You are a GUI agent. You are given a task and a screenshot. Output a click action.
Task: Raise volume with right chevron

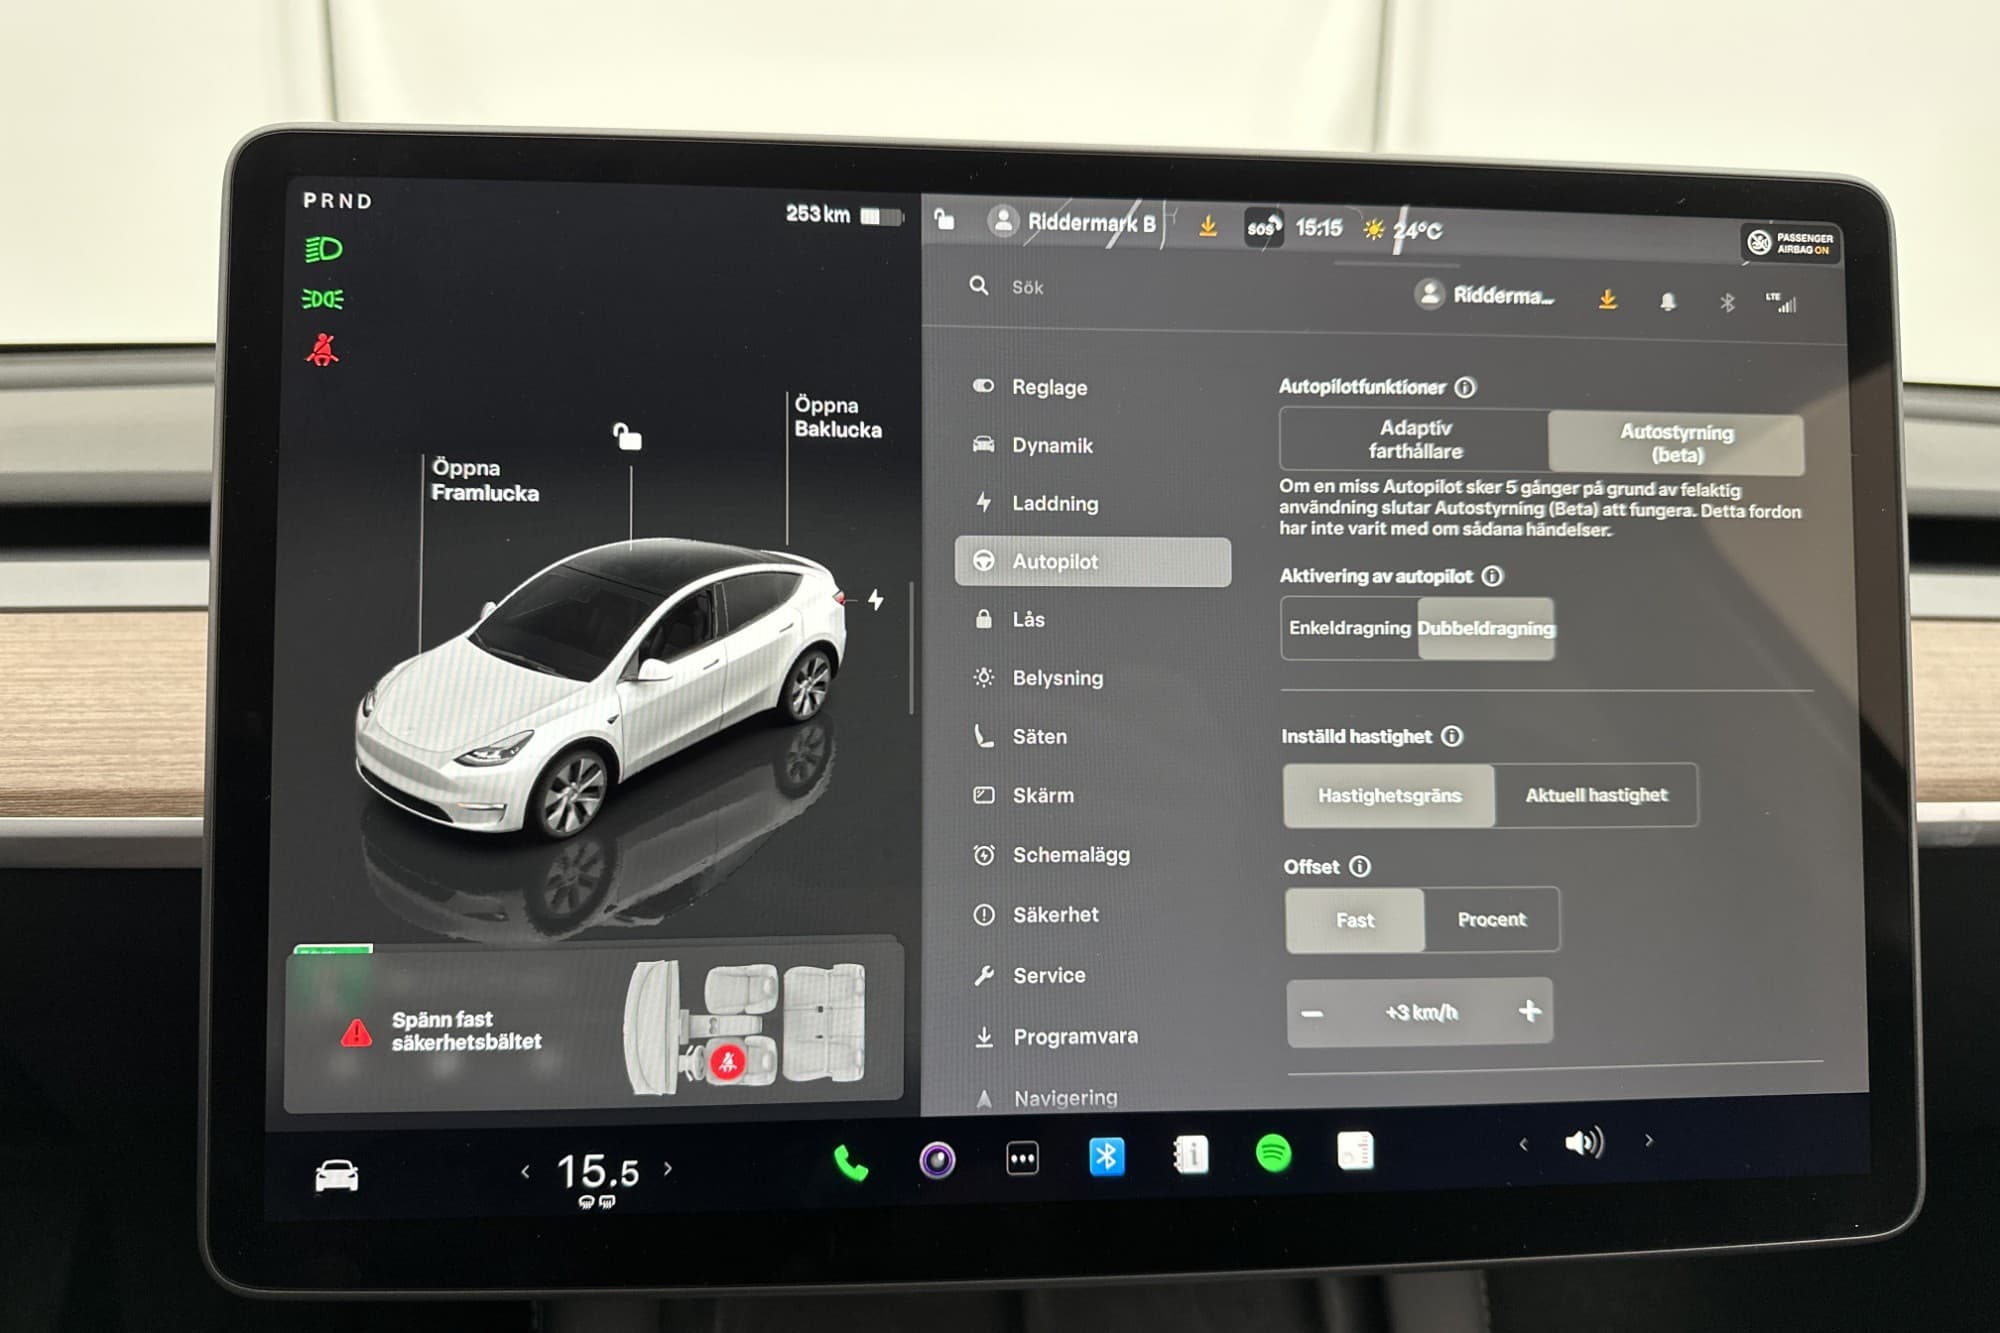[x=1649, y=1140]
